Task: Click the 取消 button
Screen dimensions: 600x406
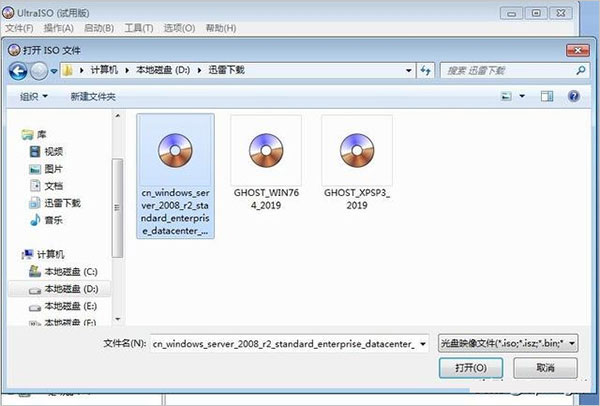Action: 545,368
